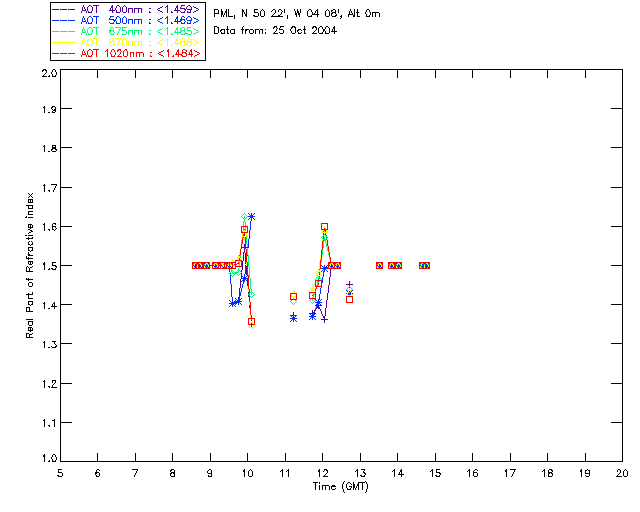Click the 1.0 y-axis tick label
The height and width of the screenshot is (512, 640).
pos(49,459)
